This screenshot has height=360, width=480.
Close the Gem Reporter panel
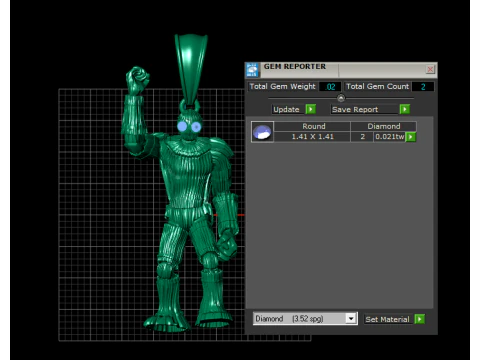pos(430,69)
